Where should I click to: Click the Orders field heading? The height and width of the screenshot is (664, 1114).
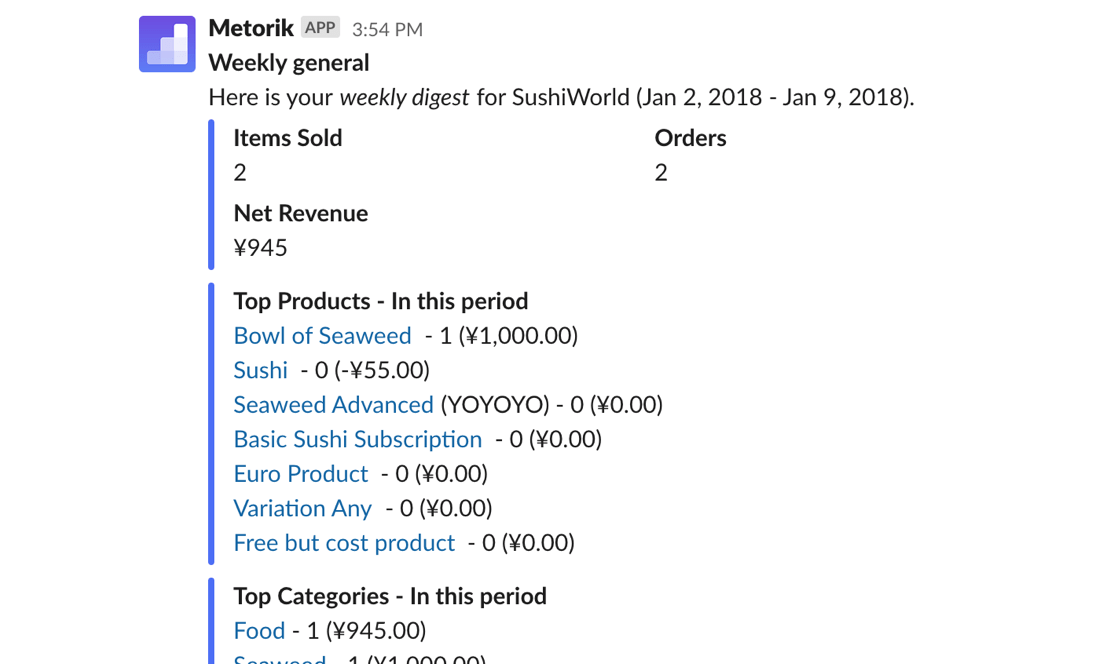690,138
